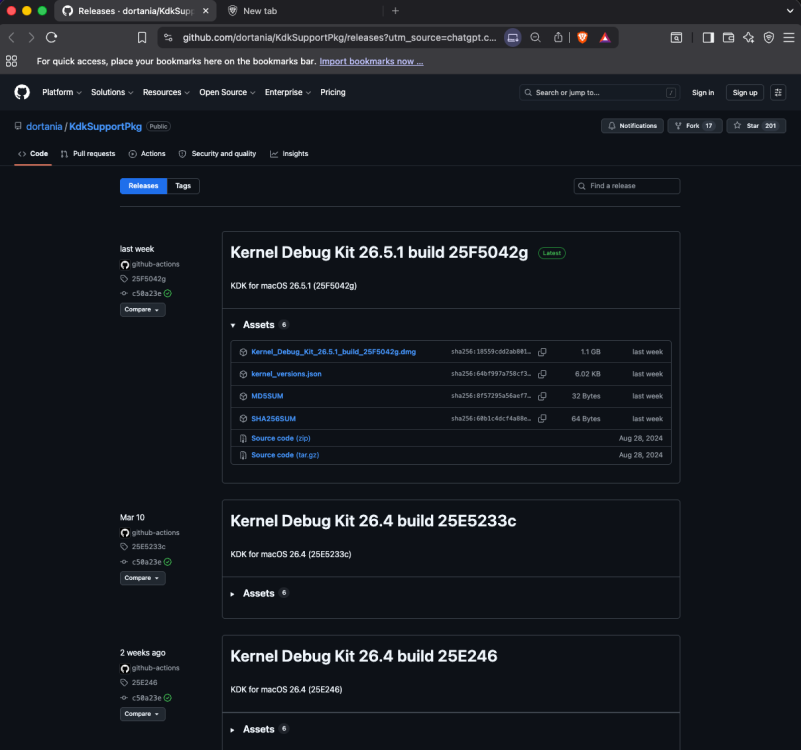Viewport: 801px width, 750px height.
Task: Open the dortania owner link
Action: pos(44,126)
